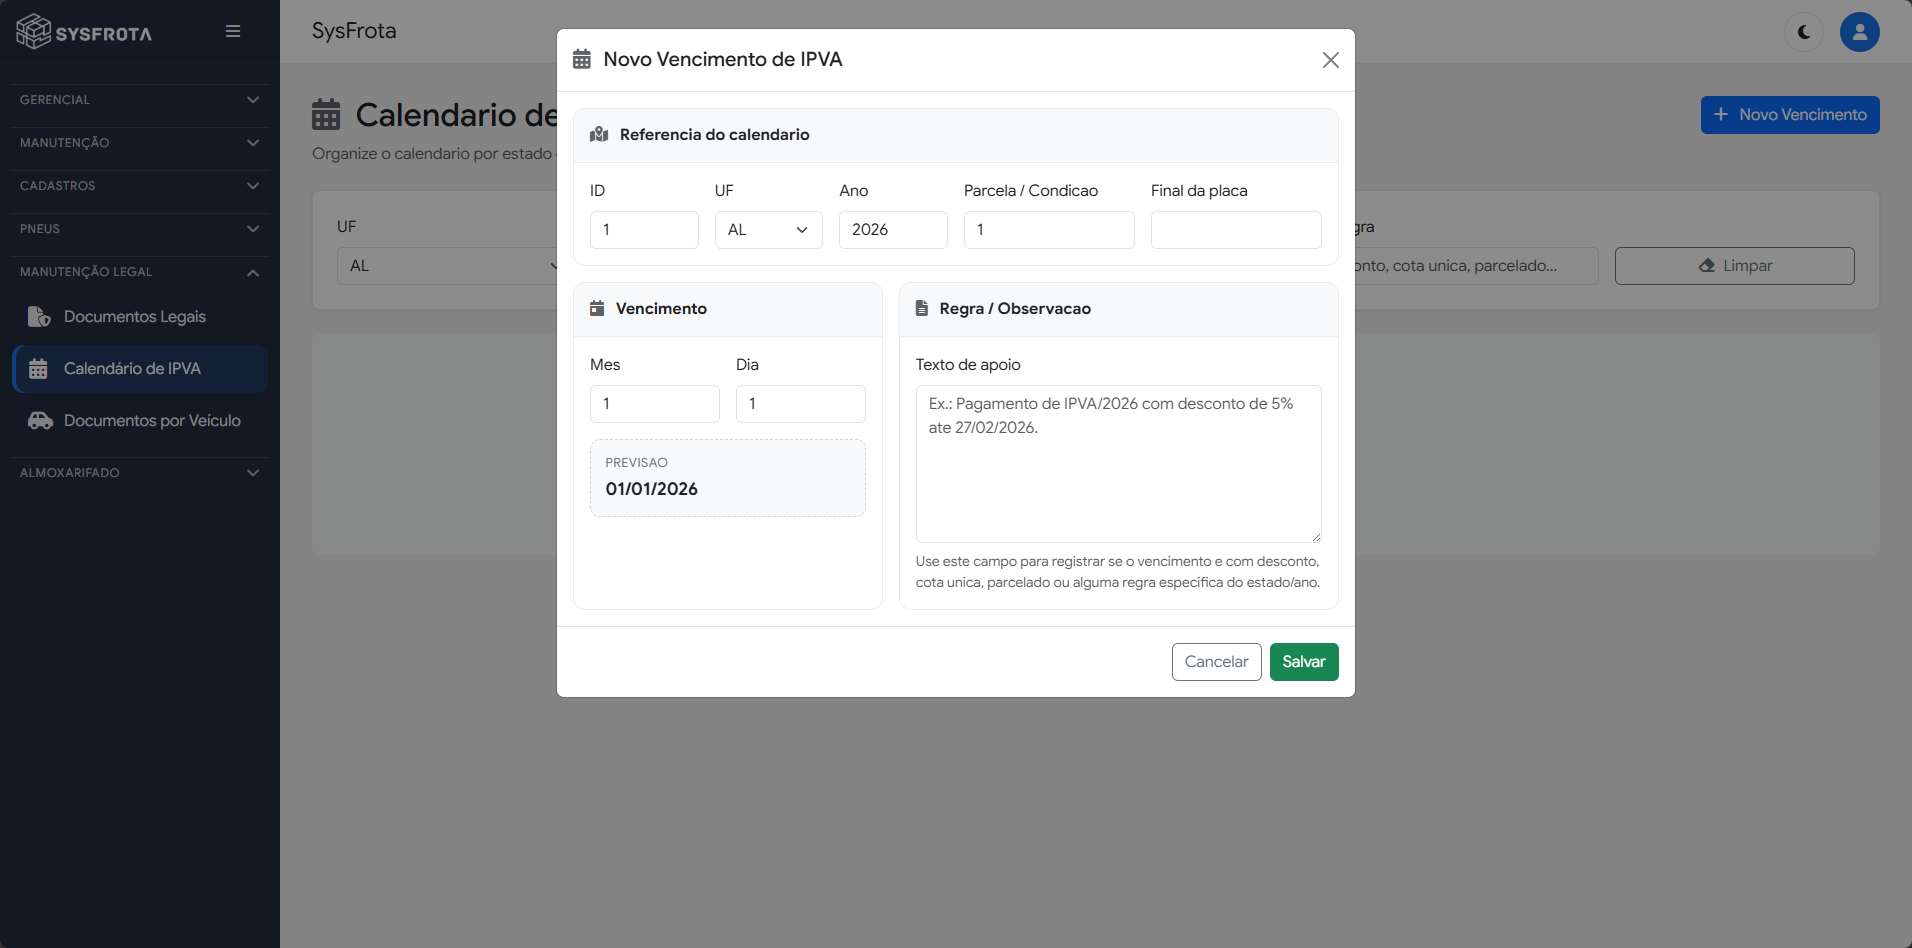Focus the Mes input field
Screen dimensions: 1912x948
tap(655, 404)
